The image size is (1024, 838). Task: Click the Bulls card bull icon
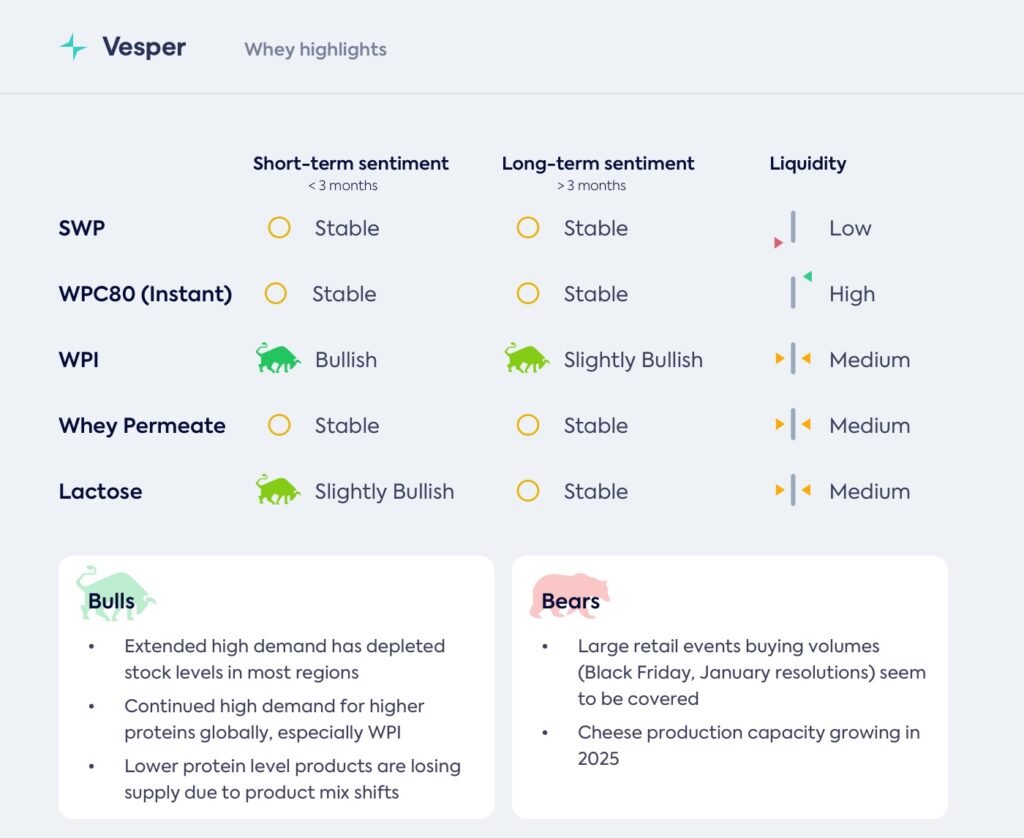click(115, 594)
